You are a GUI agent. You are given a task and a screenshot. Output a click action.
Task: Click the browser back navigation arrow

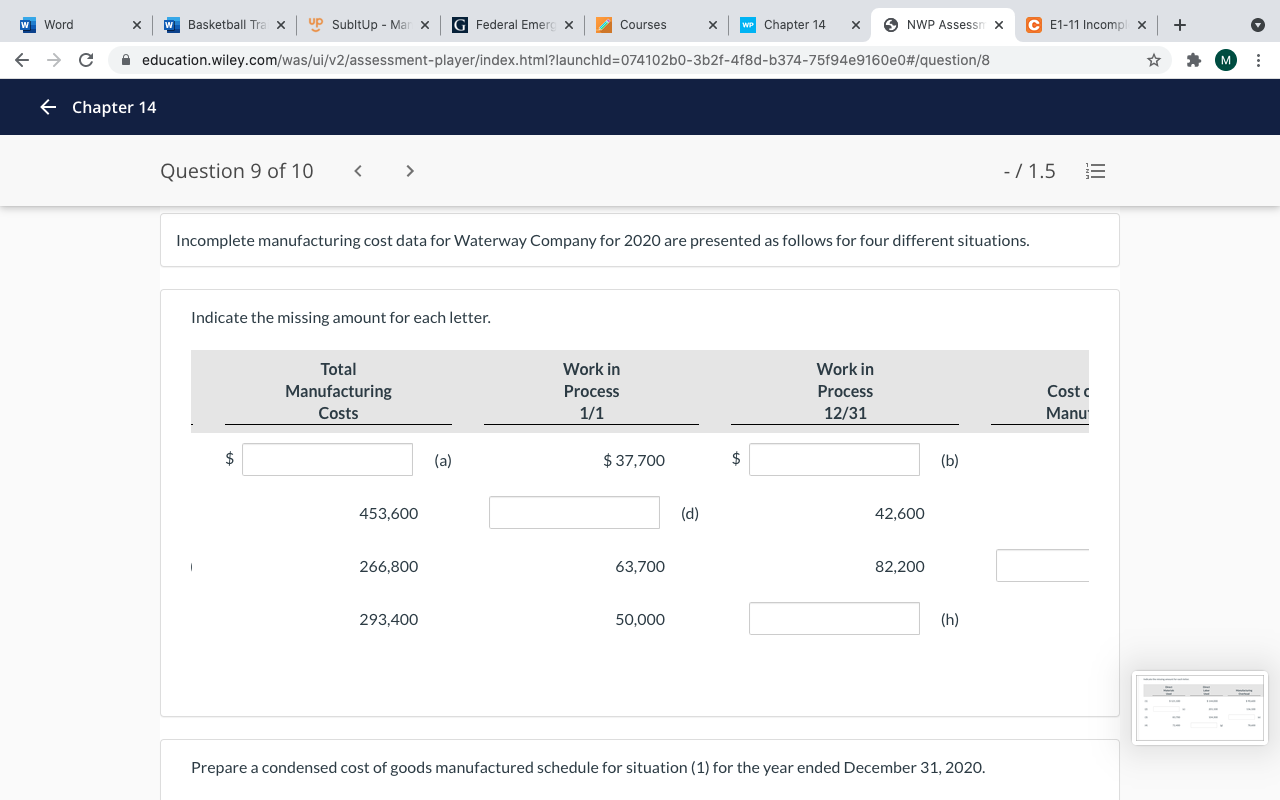(20, 59)
